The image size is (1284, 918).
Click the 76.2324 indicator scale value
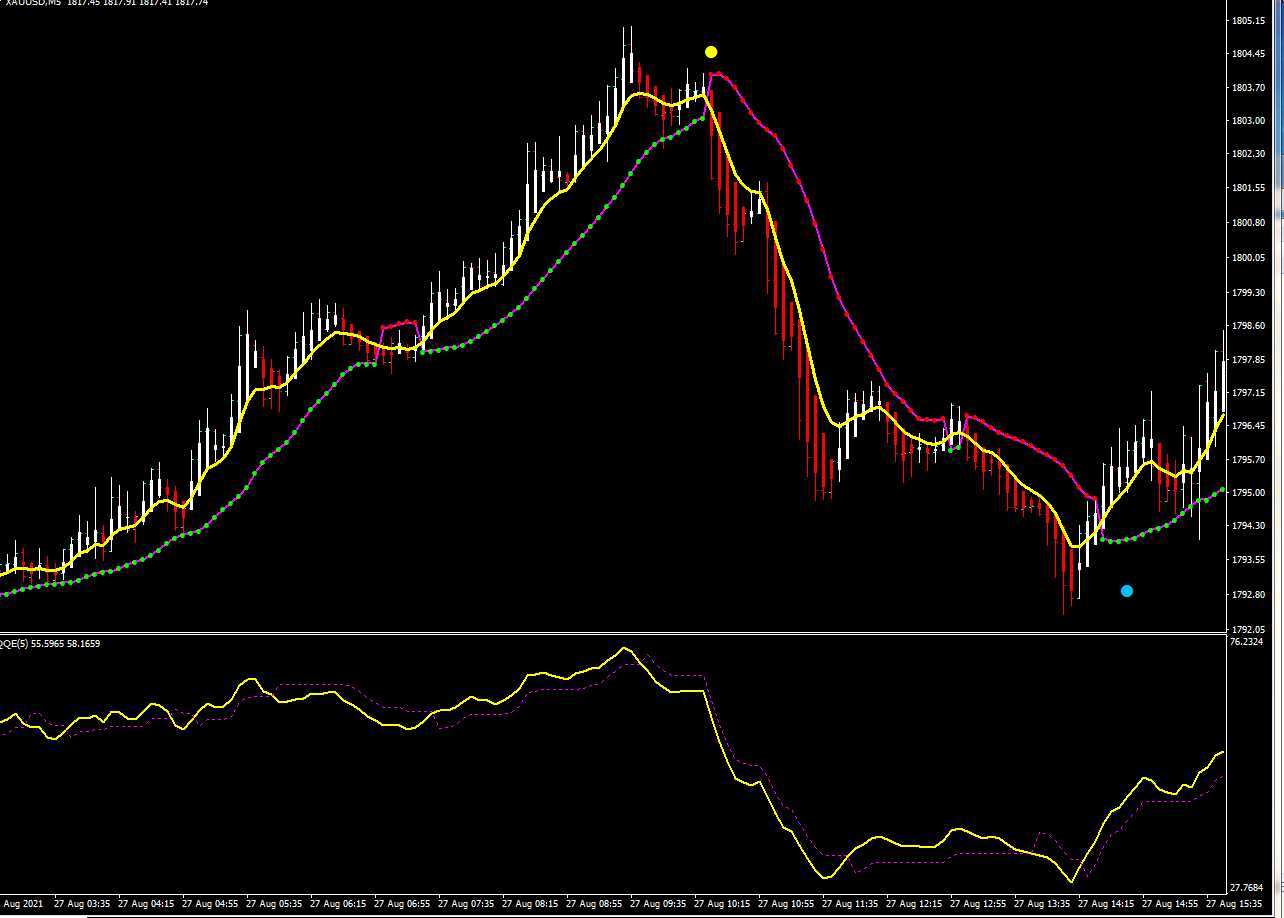coord(1248,642)
